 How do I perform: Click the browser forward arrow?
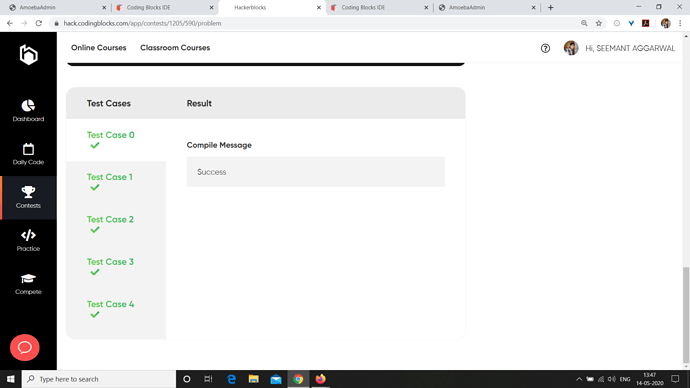[24, 23]
